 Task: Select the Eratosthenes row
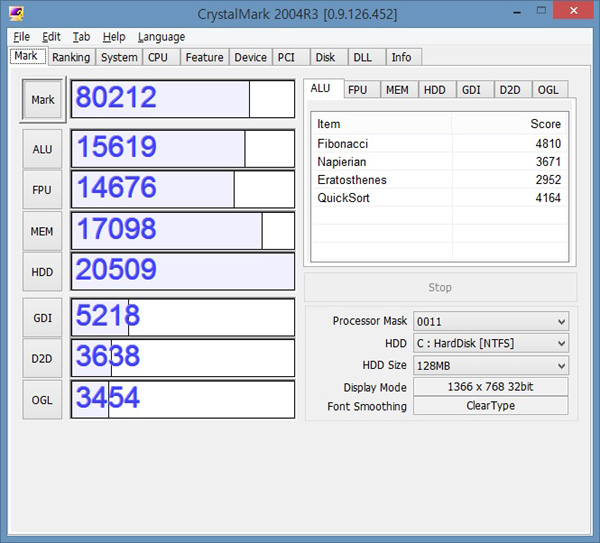tap(440, 179)
